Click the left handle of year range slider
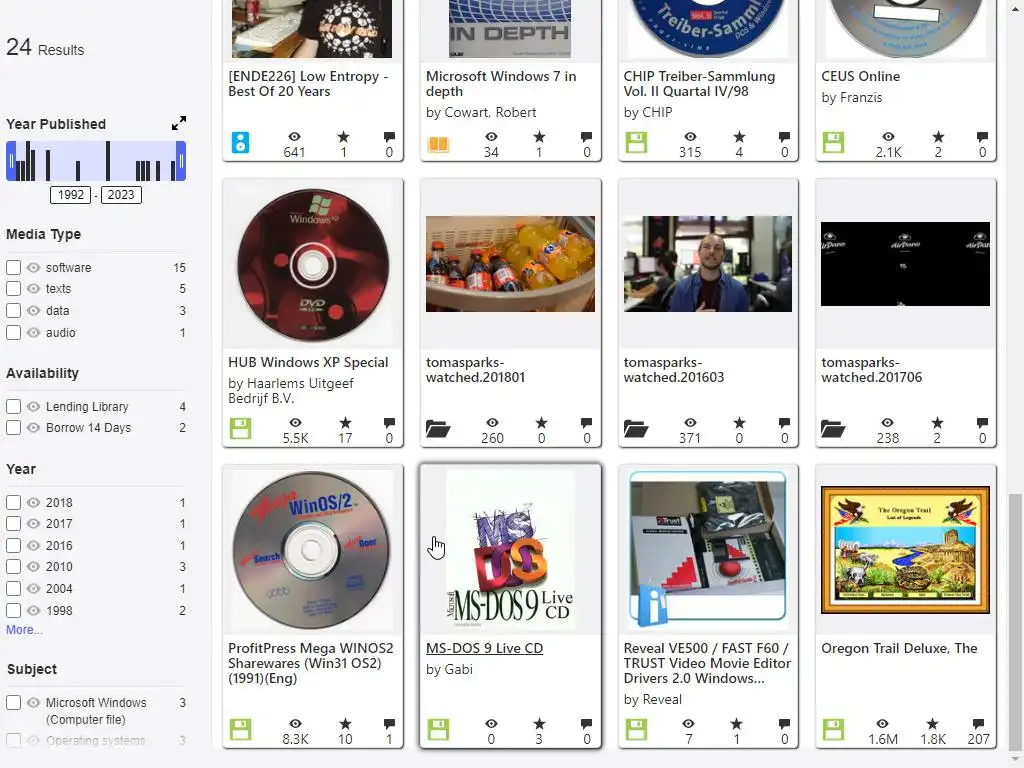The height and width of the screenshot is (768, 1024). click(x=10, y=161)
